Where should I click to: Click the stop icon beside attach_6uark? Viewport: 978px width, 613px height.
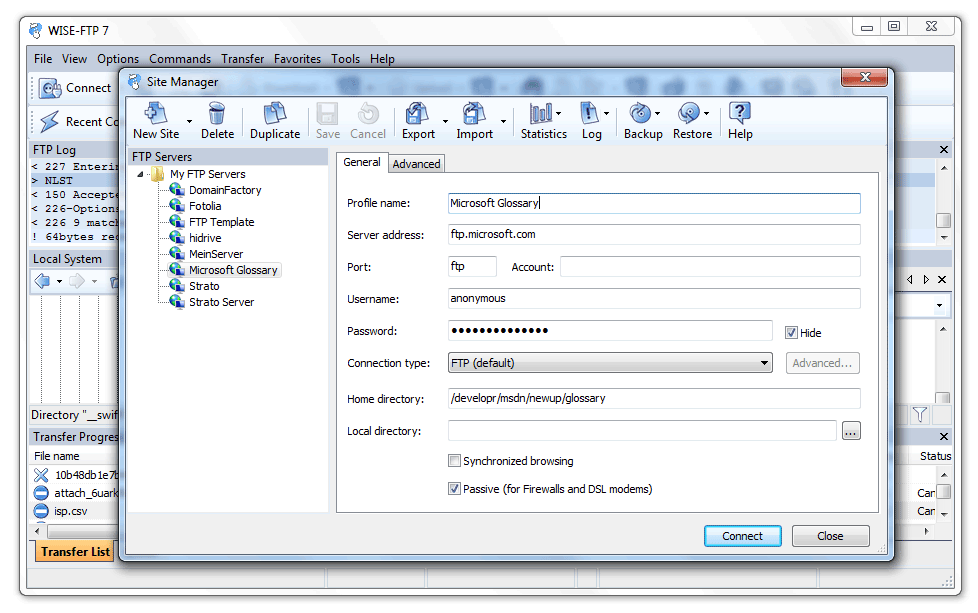coord(41,493)
